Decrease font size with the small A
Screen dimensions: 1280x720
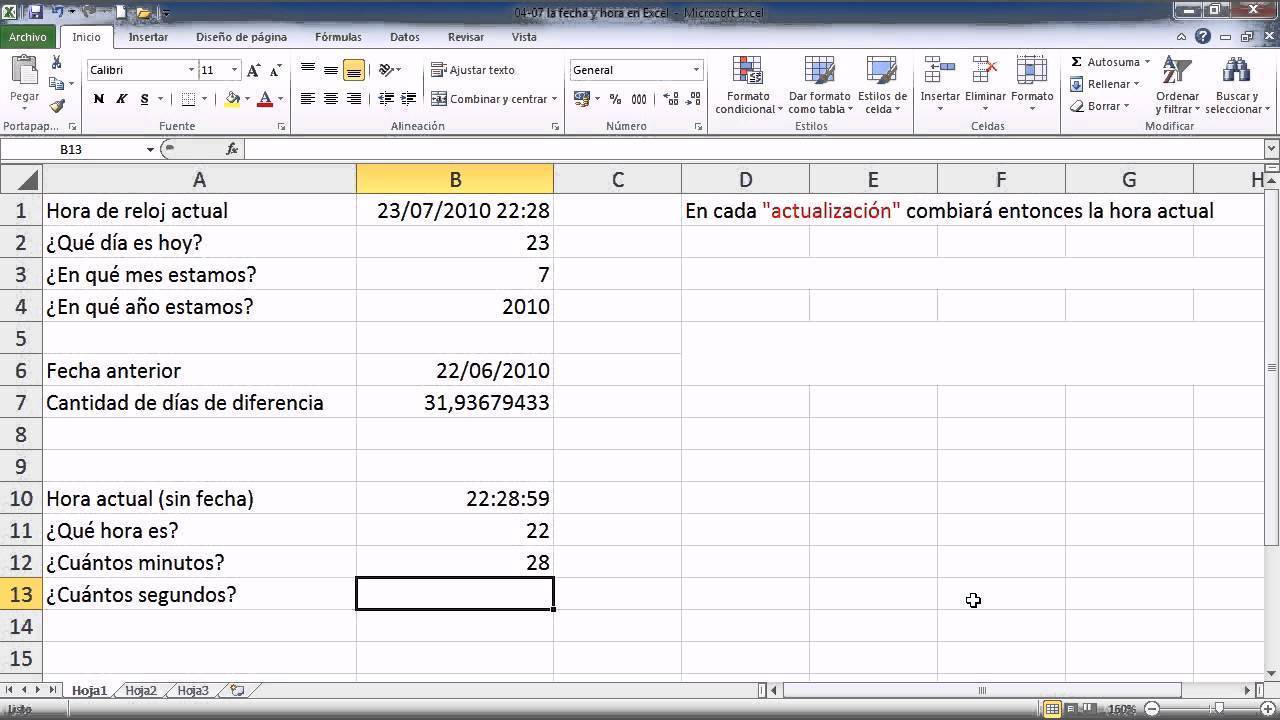(x=274, y=70)
